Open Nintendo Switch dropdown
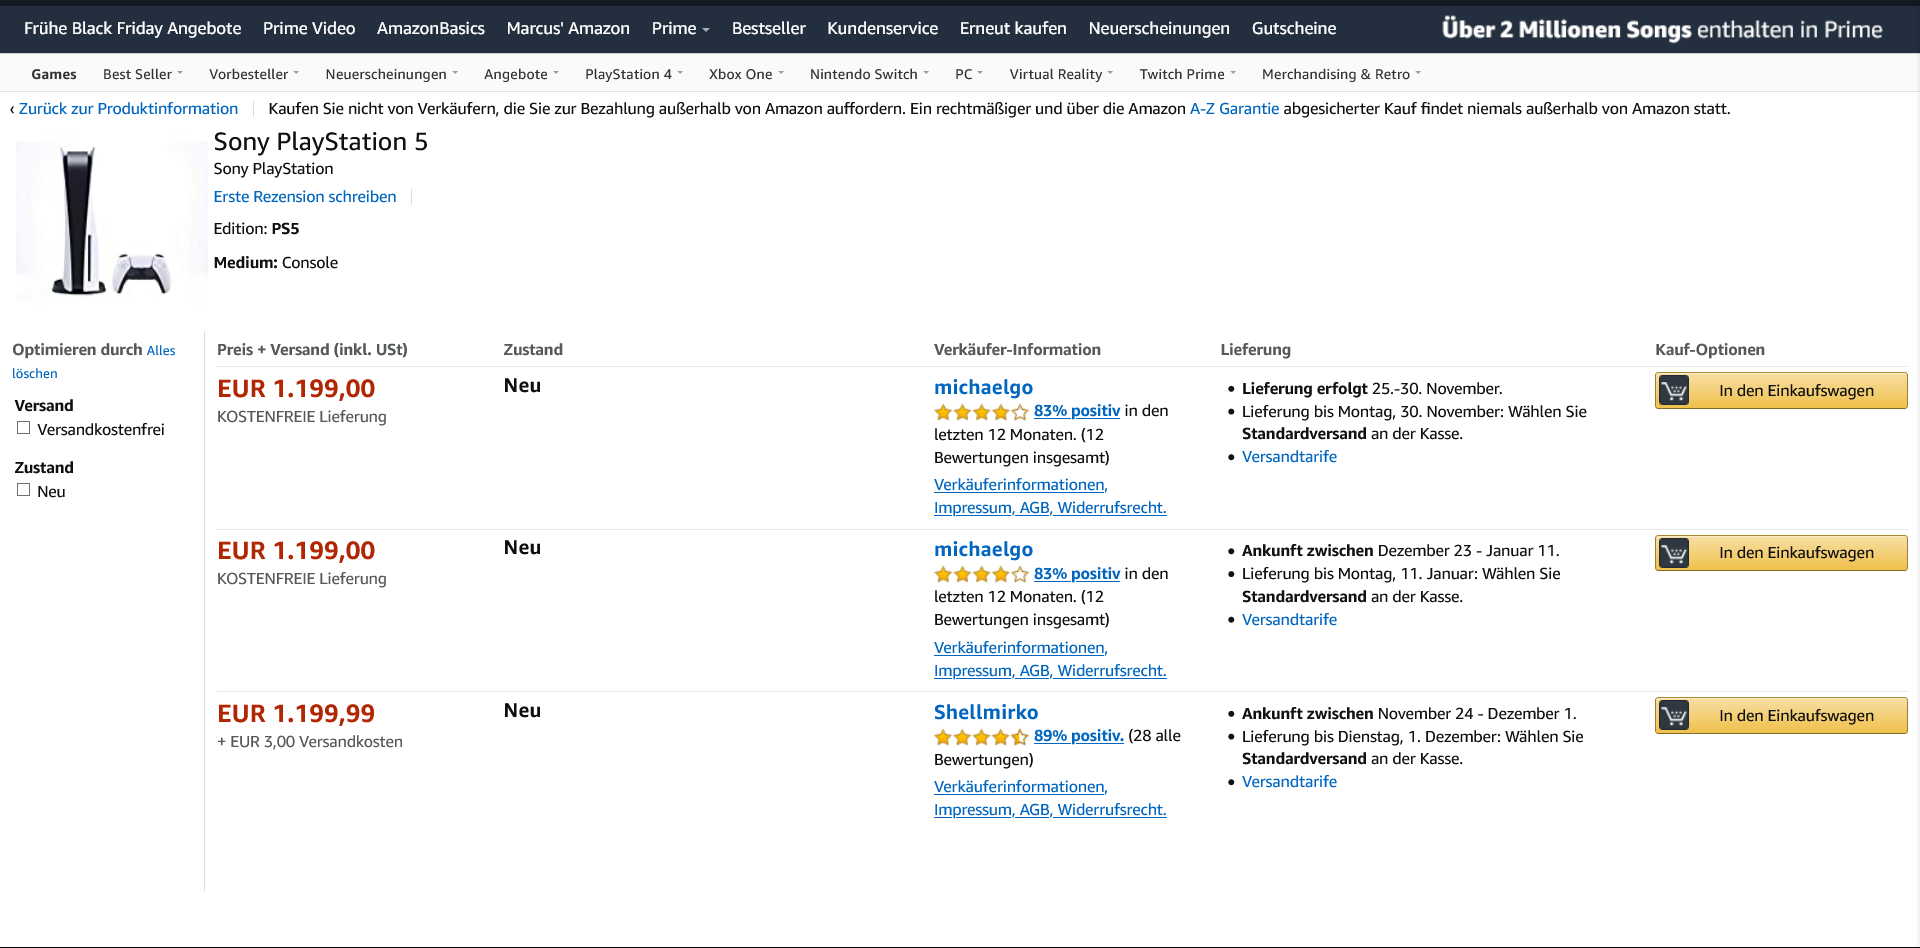This screenshot has width=1920, height=948. click(x=869, y=74)
